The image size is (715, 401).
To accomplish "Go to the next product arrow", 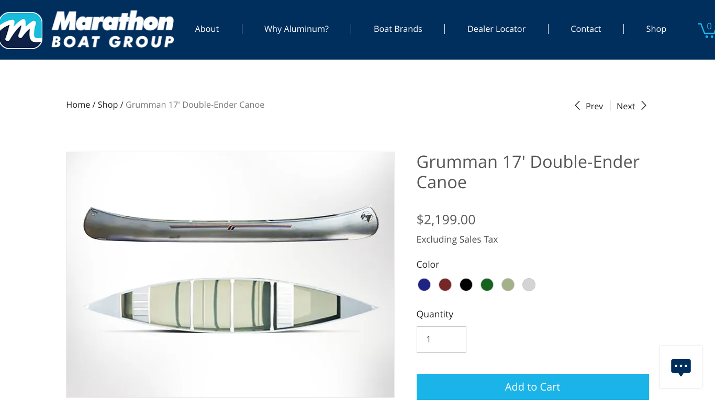I will pyautogui.click(x=632, y=106).
